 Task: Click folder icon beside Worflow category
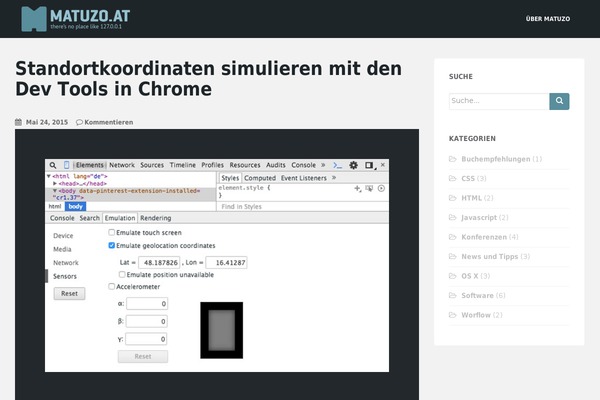[453, 315]
